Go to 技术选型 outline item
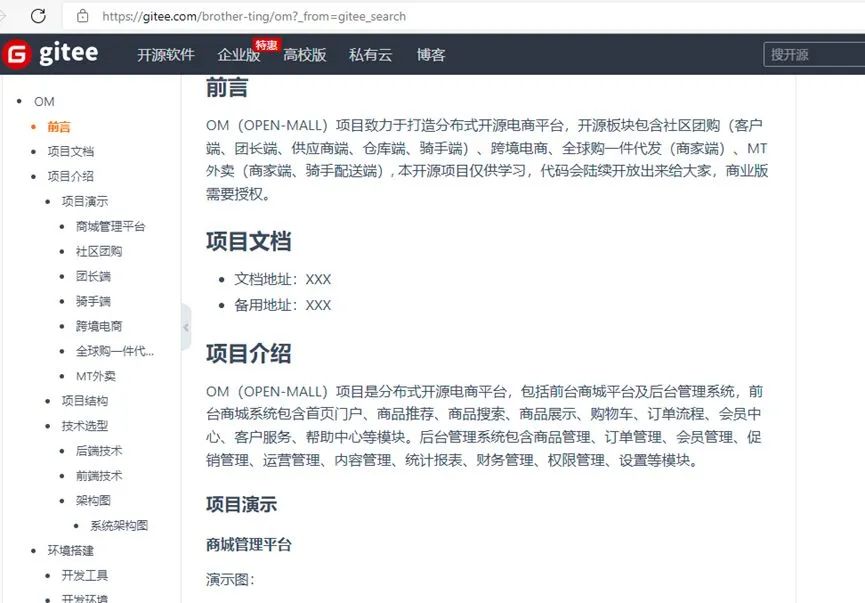 [x=84, y=425]
